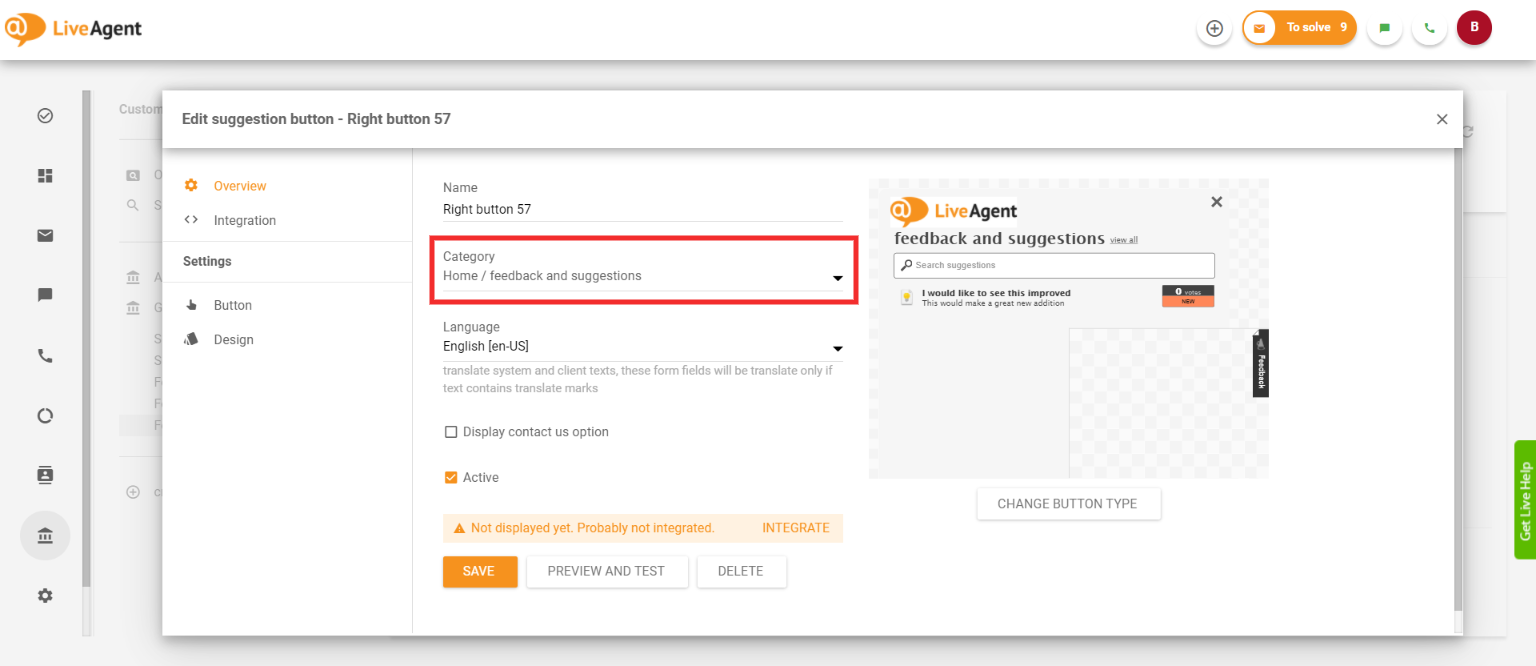This screenshot has width=1536, height=666.
Task: Open the chat bubble icon in sidebar
Action: (45, 296)
